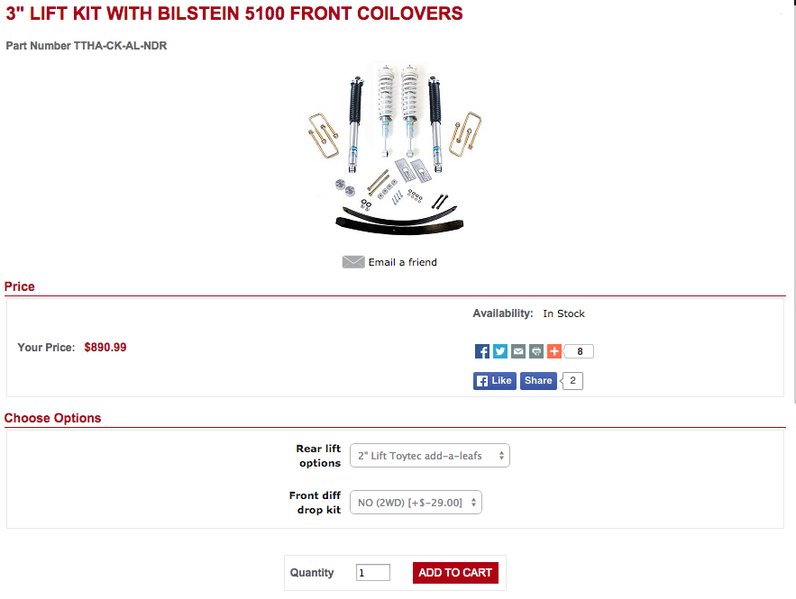The height and width of the screenshot is (599, 796).
Task: Click the gray email share icon
Action: point(518,351)
